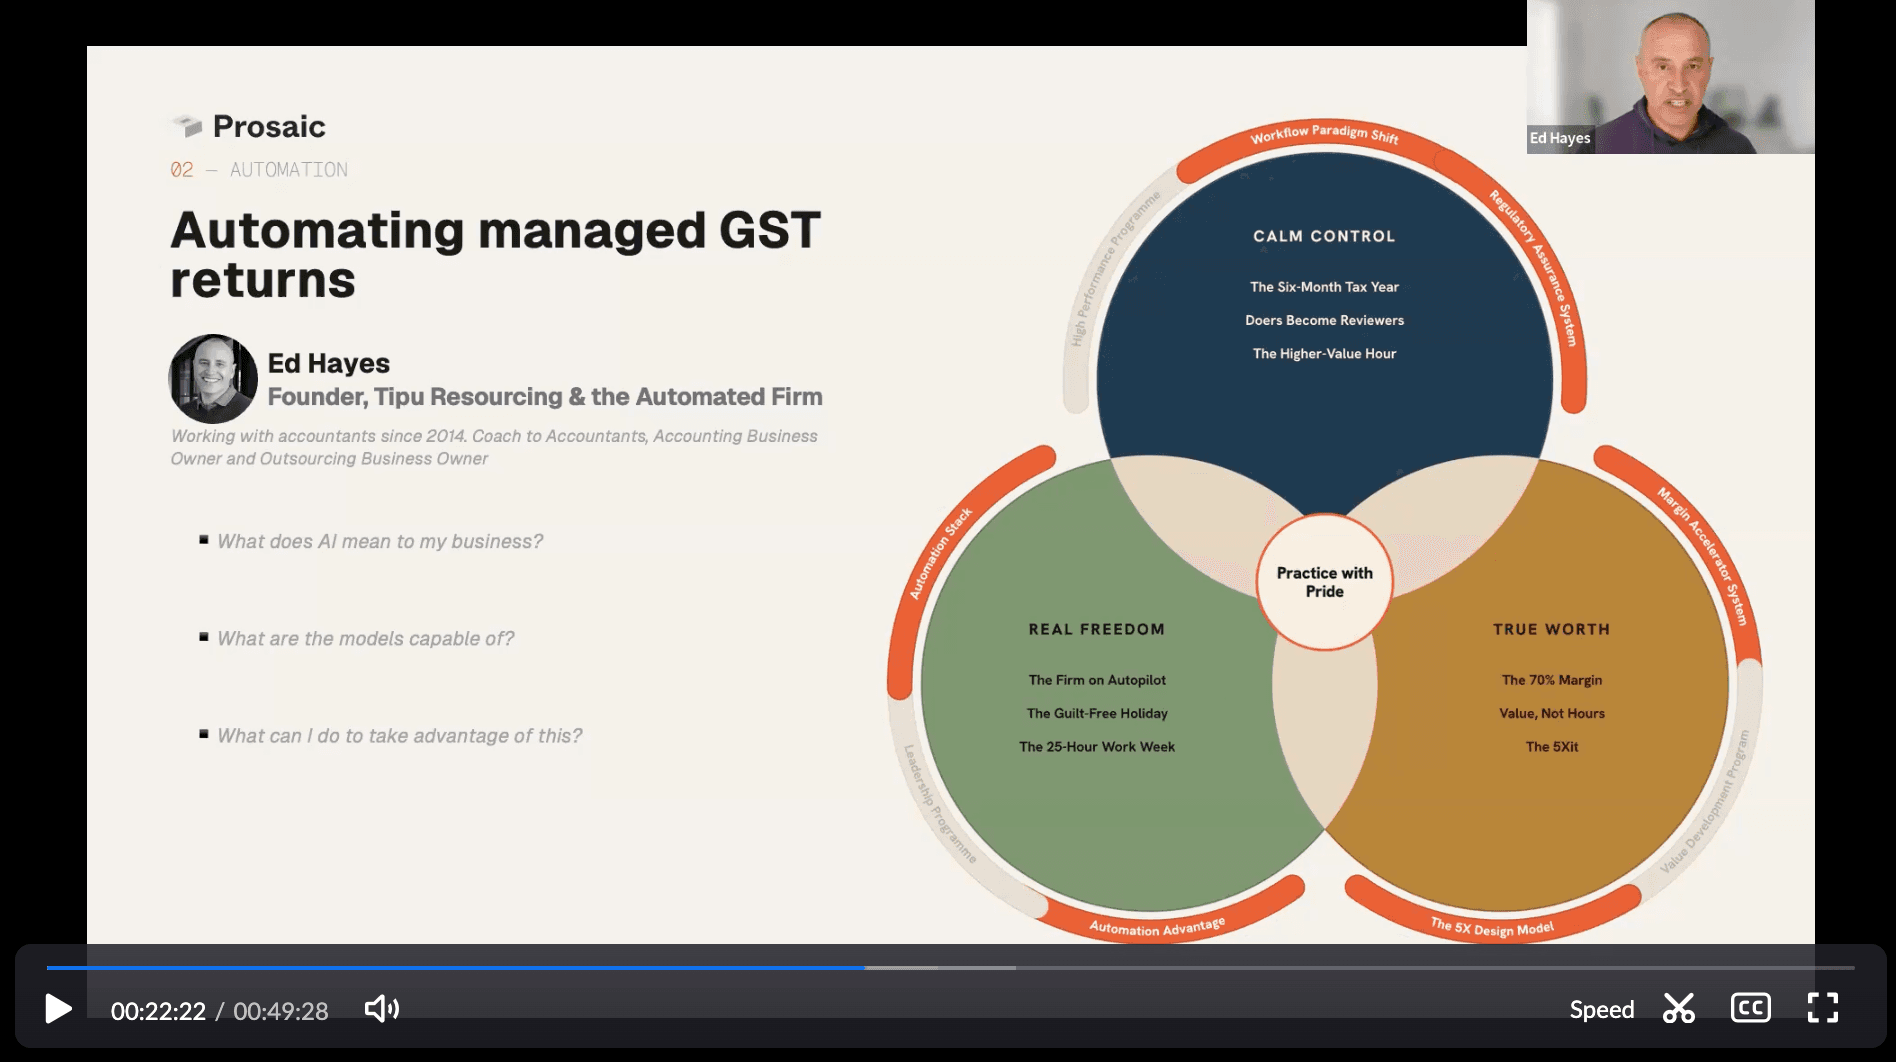
Task: Click 'What does AI mean to my business?'
Action: [380, 541]
